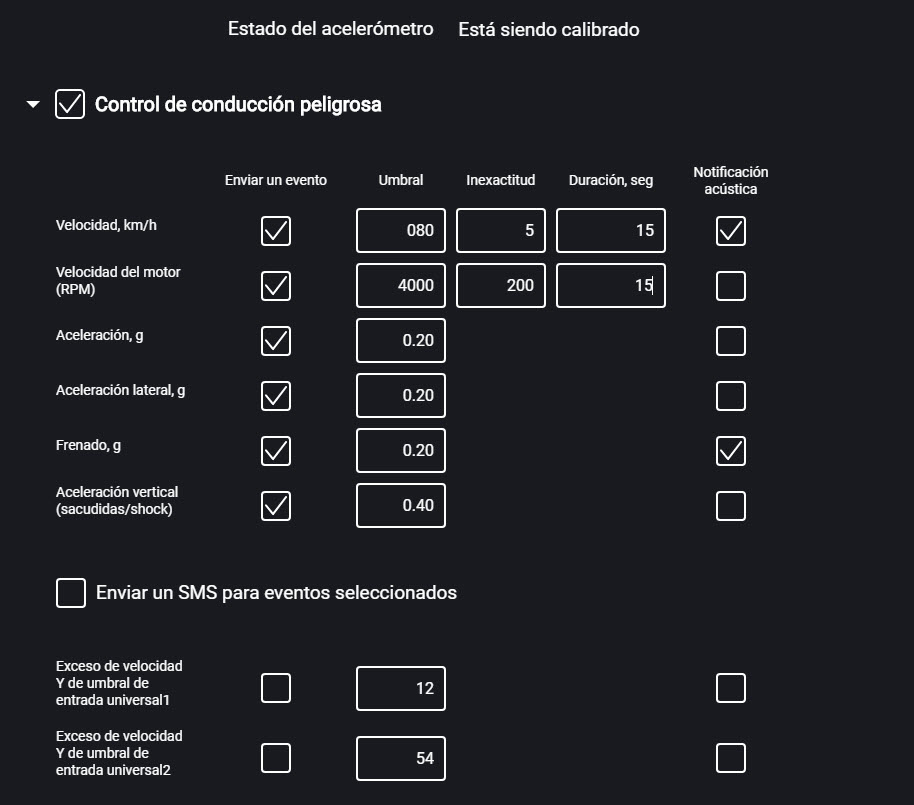Select the Umbral field showing 080
This screenshot has height=805, width=914.
(400, 230)
